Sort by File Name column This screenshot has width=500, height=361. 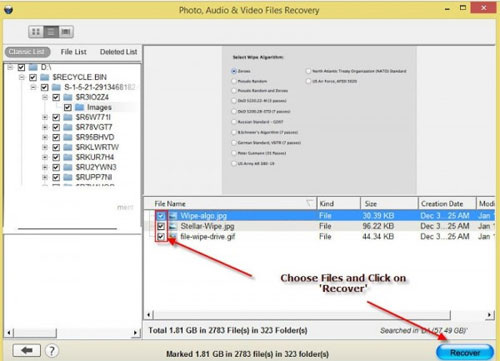click(x=230, y=203)
